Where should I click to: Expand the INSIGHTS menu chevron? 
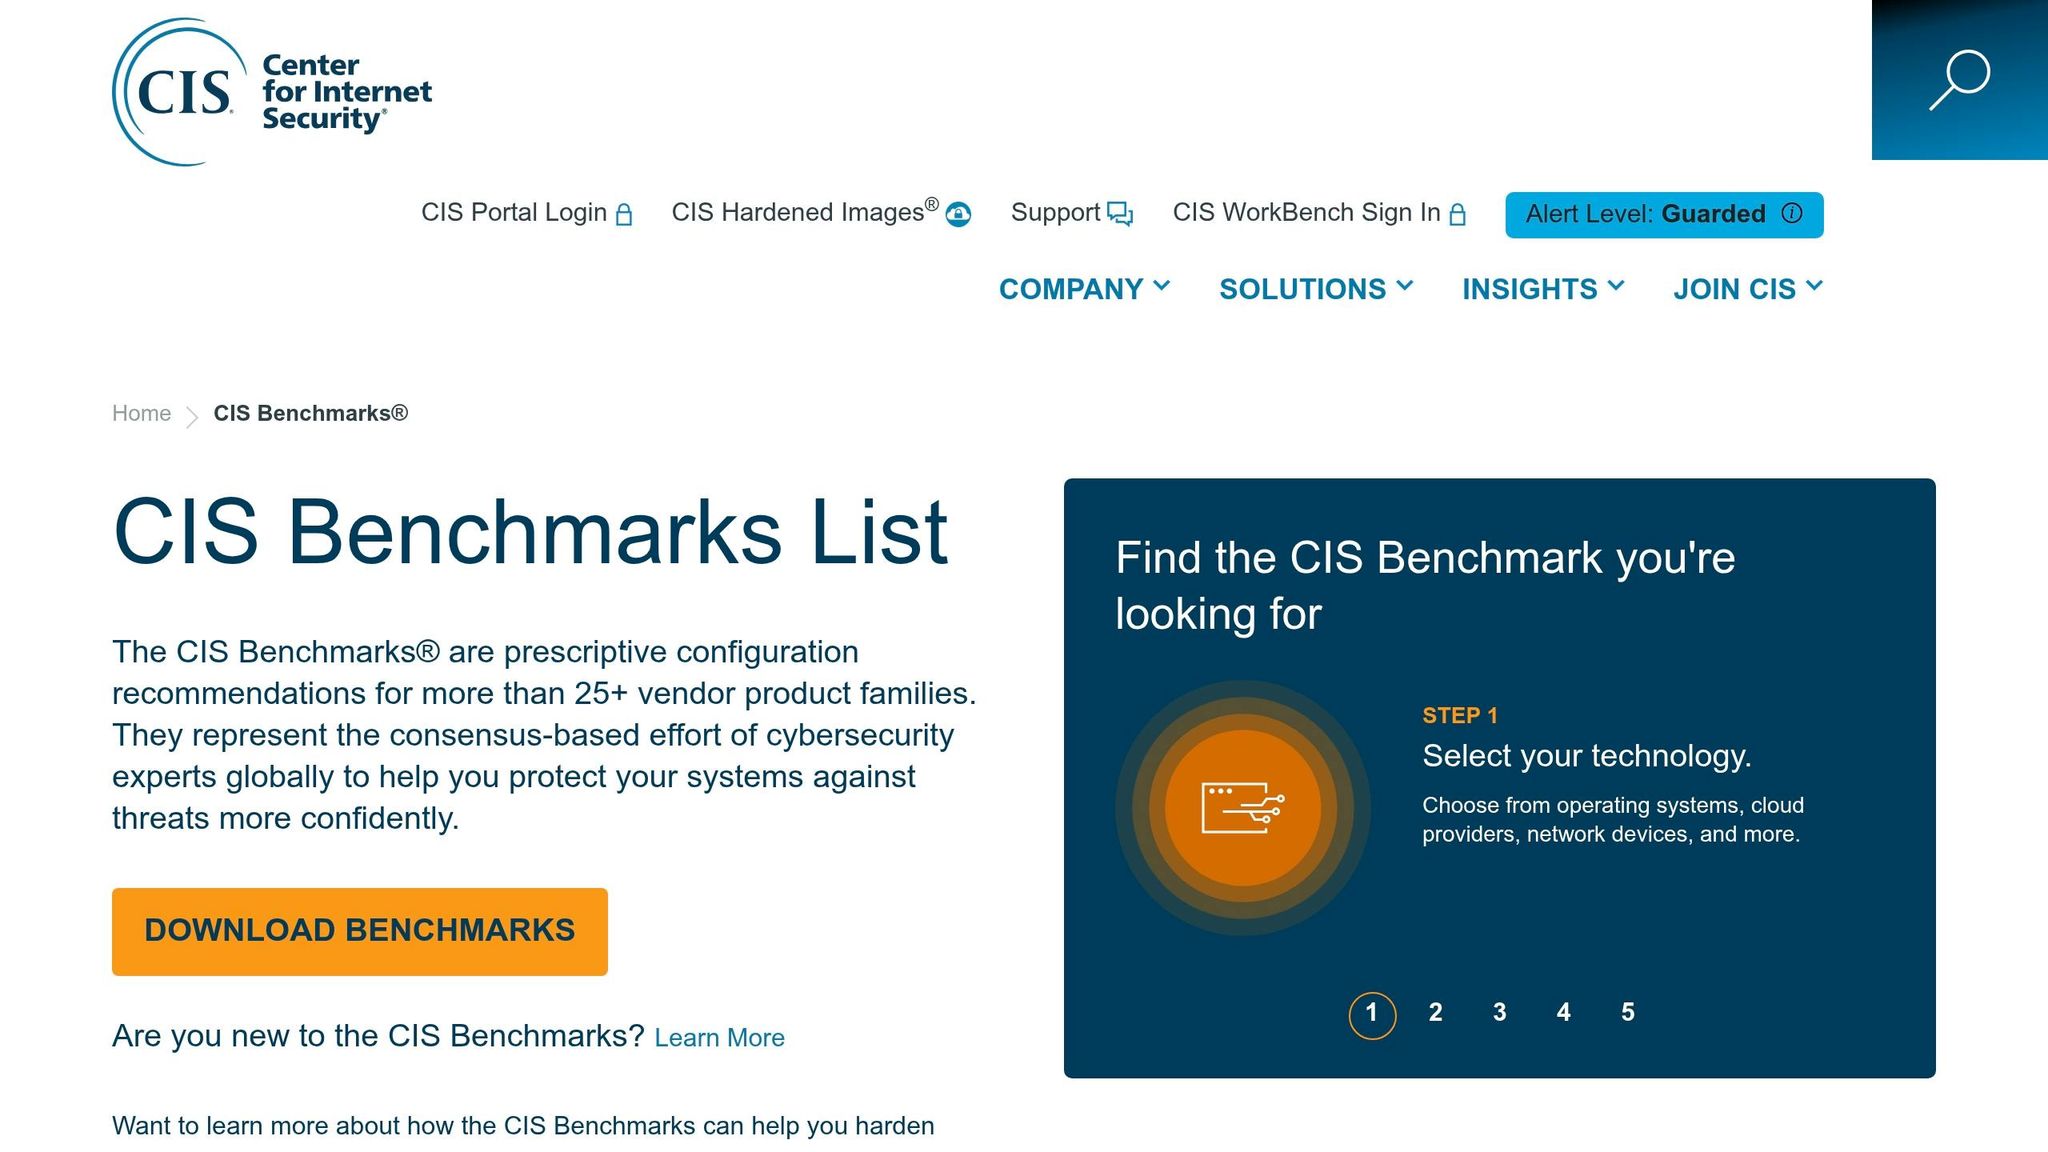(1616, 286)
